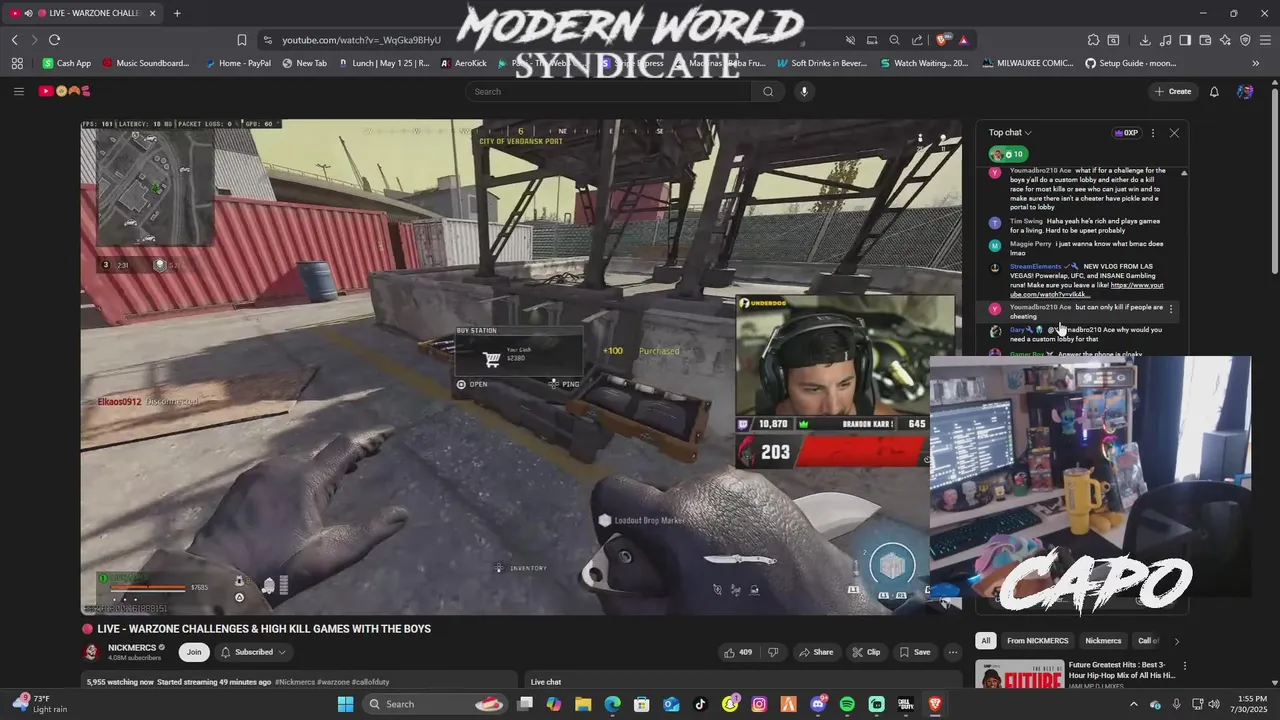The height and width of the screenshot is (720, 1280).
Task: Share the live stream
Action: (816, 652)
